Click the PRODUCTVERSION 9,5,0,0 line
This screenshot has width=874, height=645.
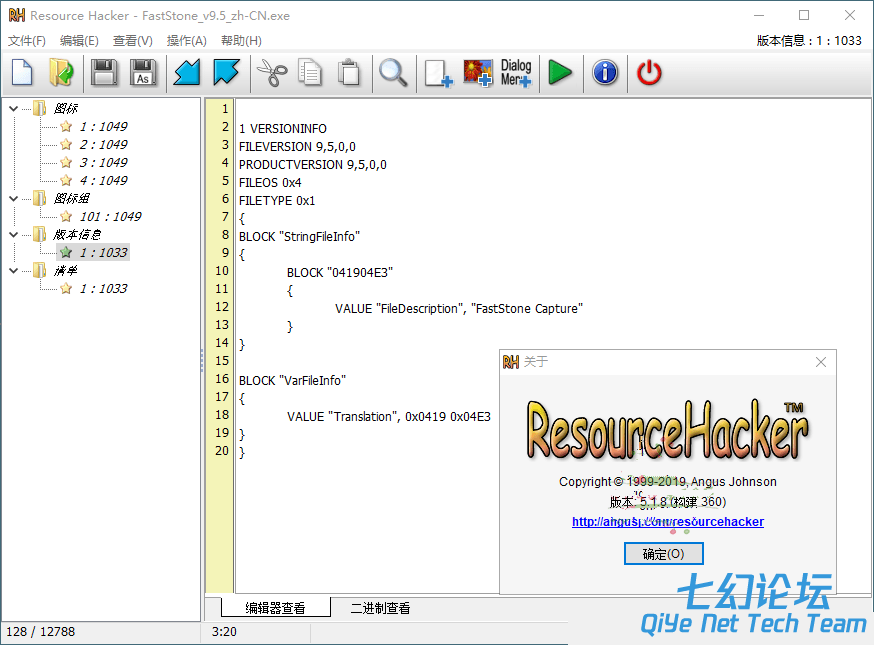(313, 164)
